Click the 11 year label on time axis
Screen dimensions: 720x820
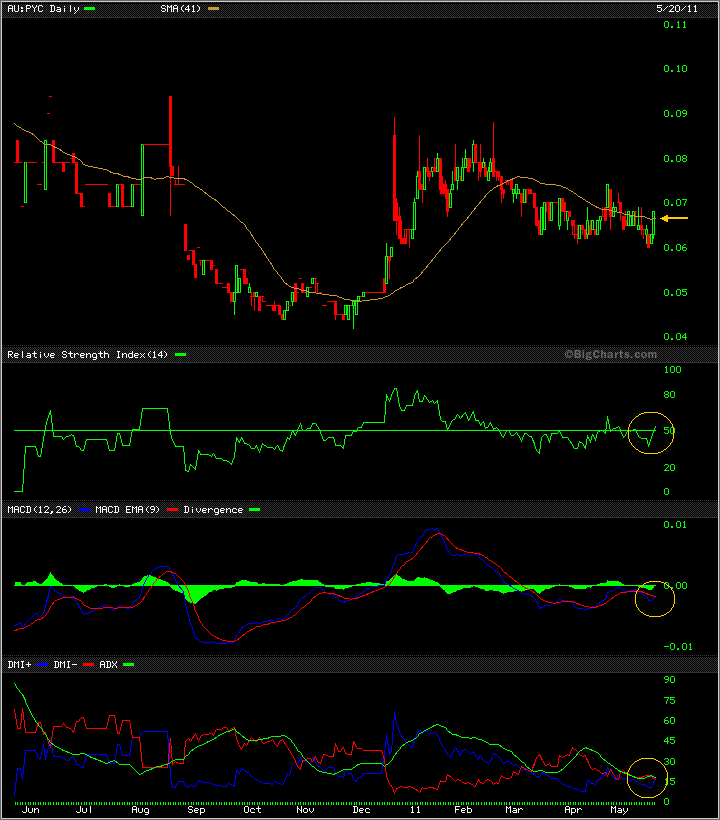(415, 810)
